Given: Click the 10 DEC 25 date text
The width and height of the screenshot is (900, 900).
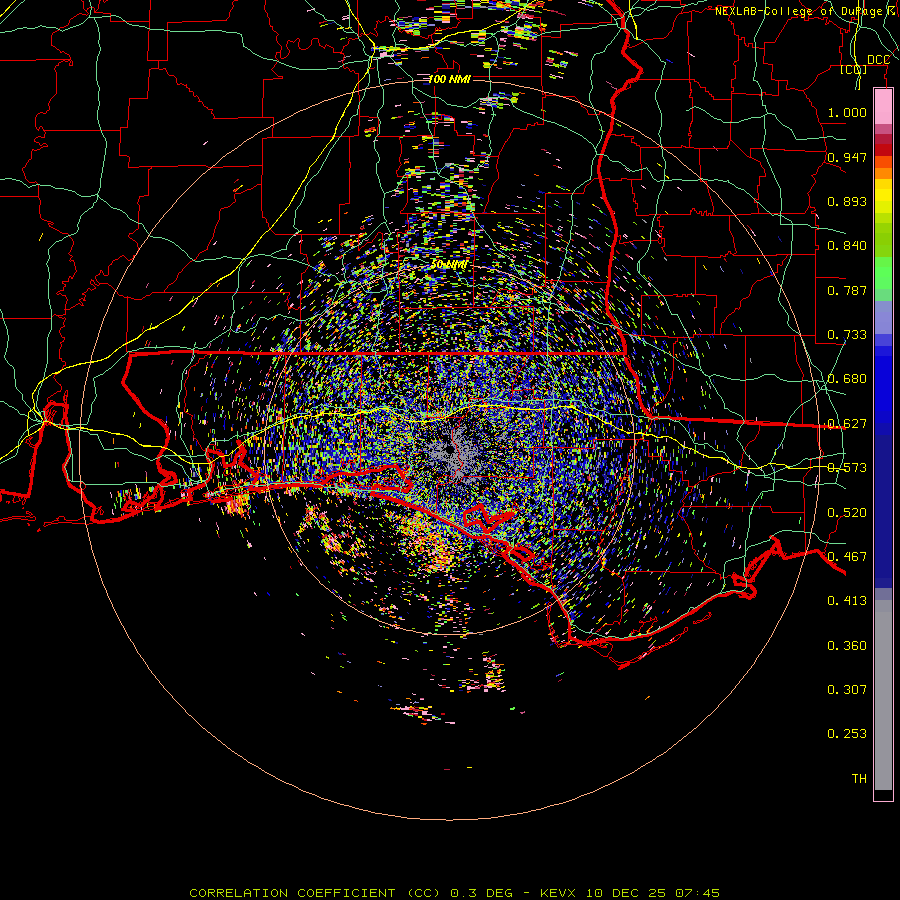Looking at the screenshot, I should pyautogui.click(x=624, y=893).
